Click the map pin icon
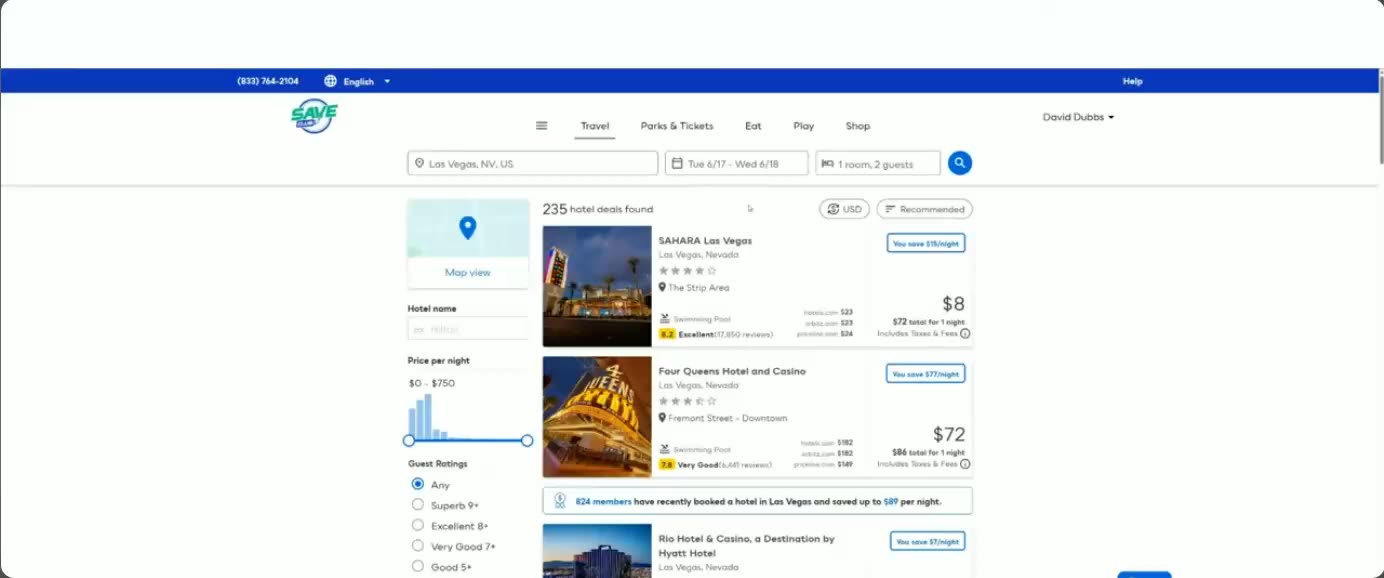Viewport: 1384px width, 578px height. click(x=467, y=228)
